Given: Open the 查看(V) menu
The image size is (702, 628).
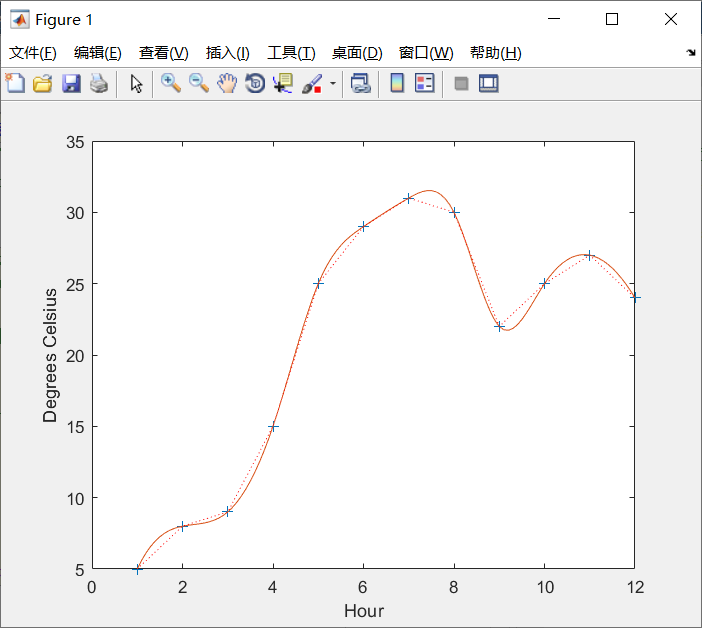Looking at the screenshot, I should click(163, 53).
